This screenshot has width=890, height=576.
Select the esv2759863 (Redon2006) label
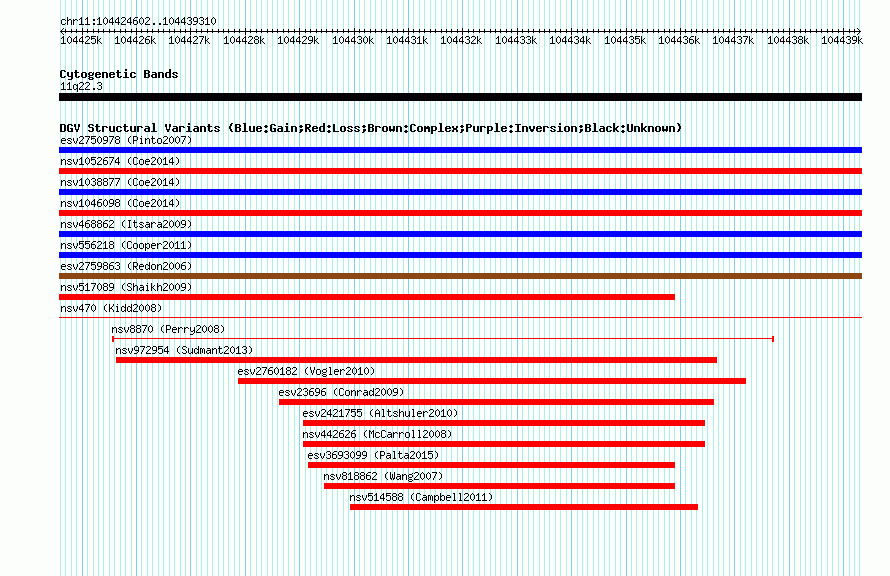tap(126, 266)
